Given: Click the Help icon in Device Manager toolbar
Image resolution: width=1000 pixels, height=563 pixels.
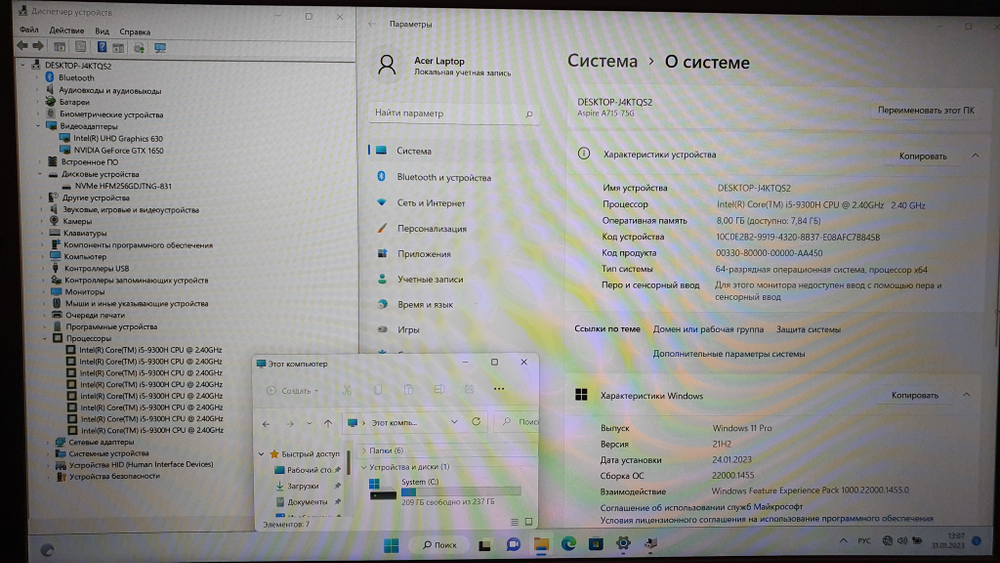Looking at the screenshot, I should (x=102, y=47).
